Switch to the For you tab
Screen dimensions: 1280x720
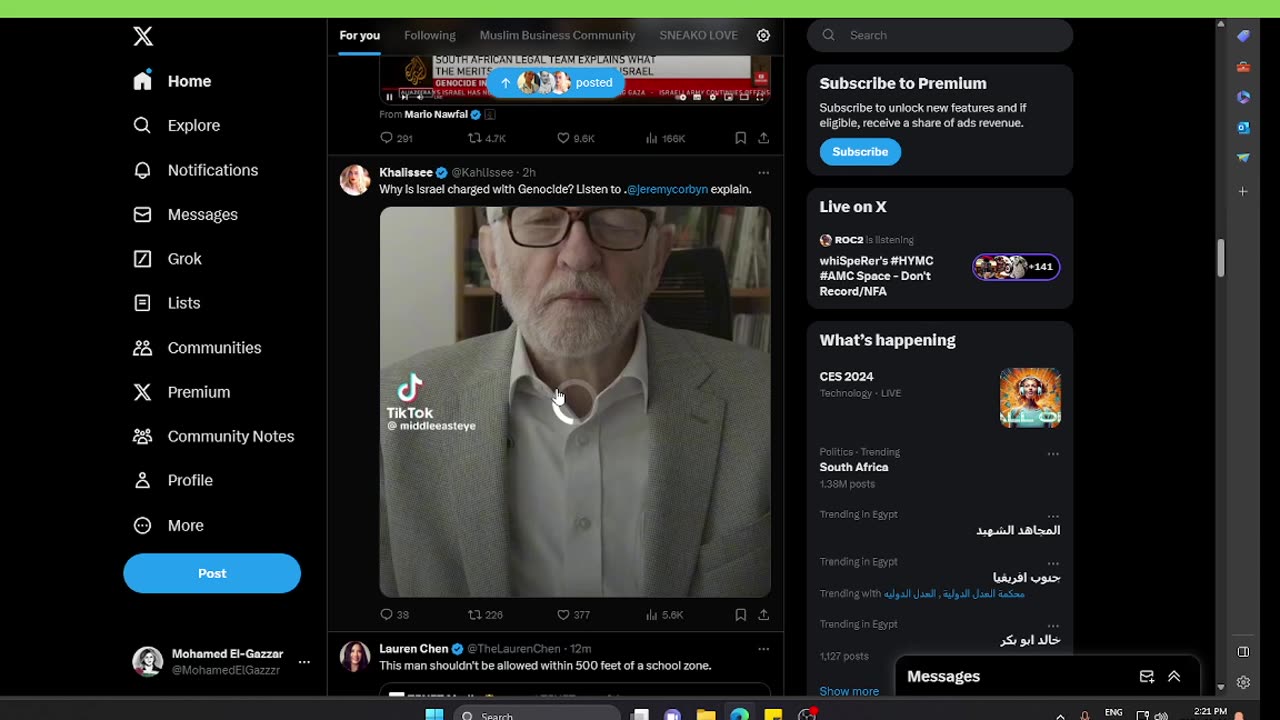pyautogui.click(x=359, y=35)
